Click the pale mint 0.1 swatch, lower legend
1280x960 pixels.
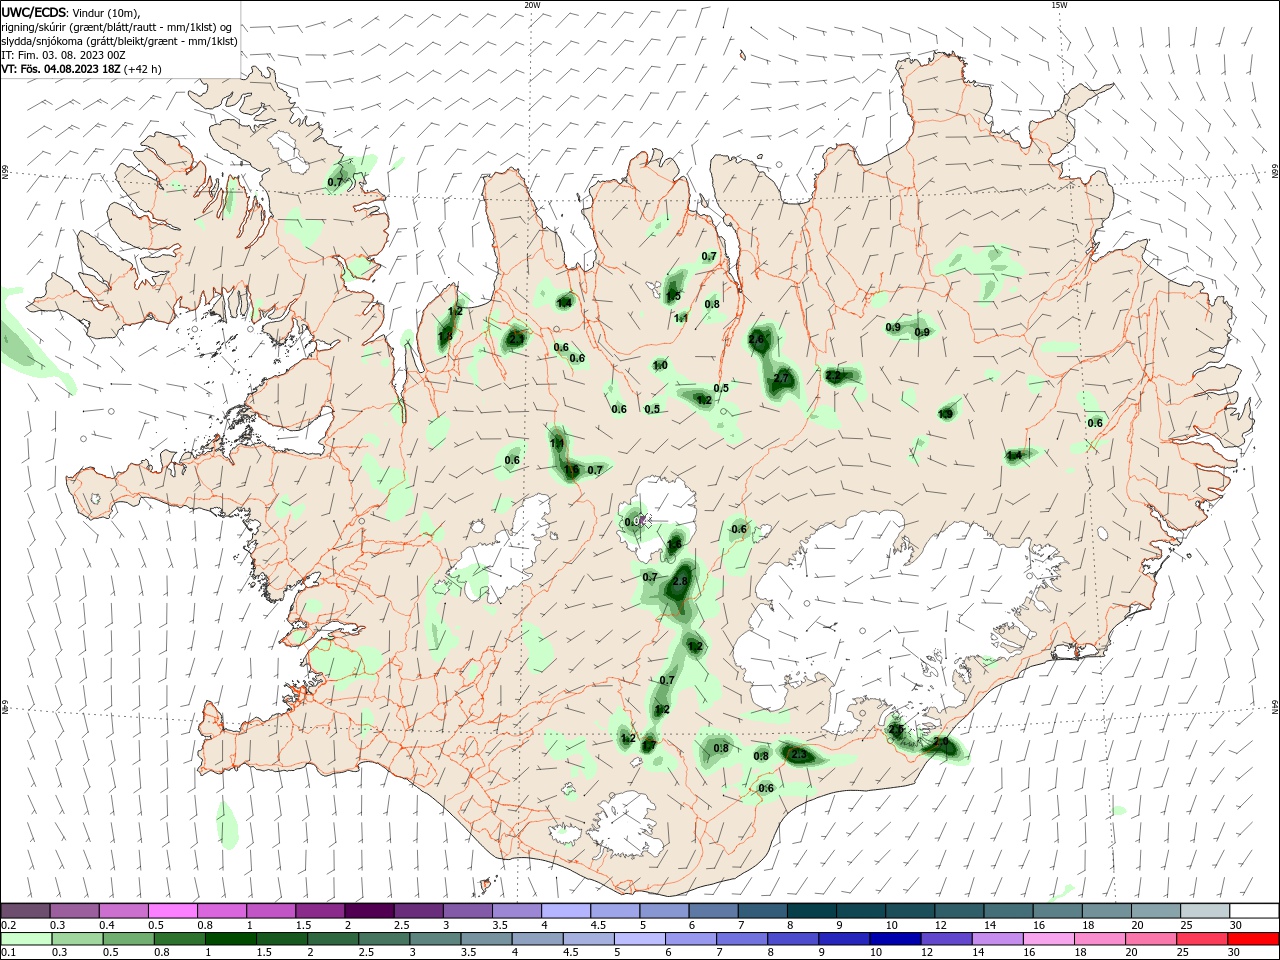point(27,939)
